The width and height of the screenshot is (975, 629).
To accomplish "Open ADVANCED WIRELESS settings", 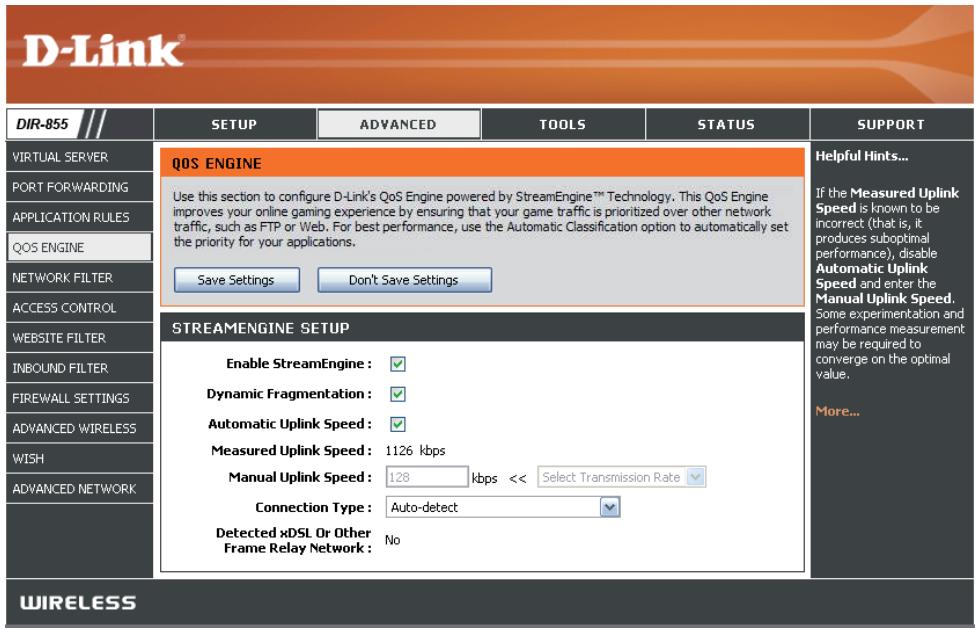I will click(x=79, y=428).
